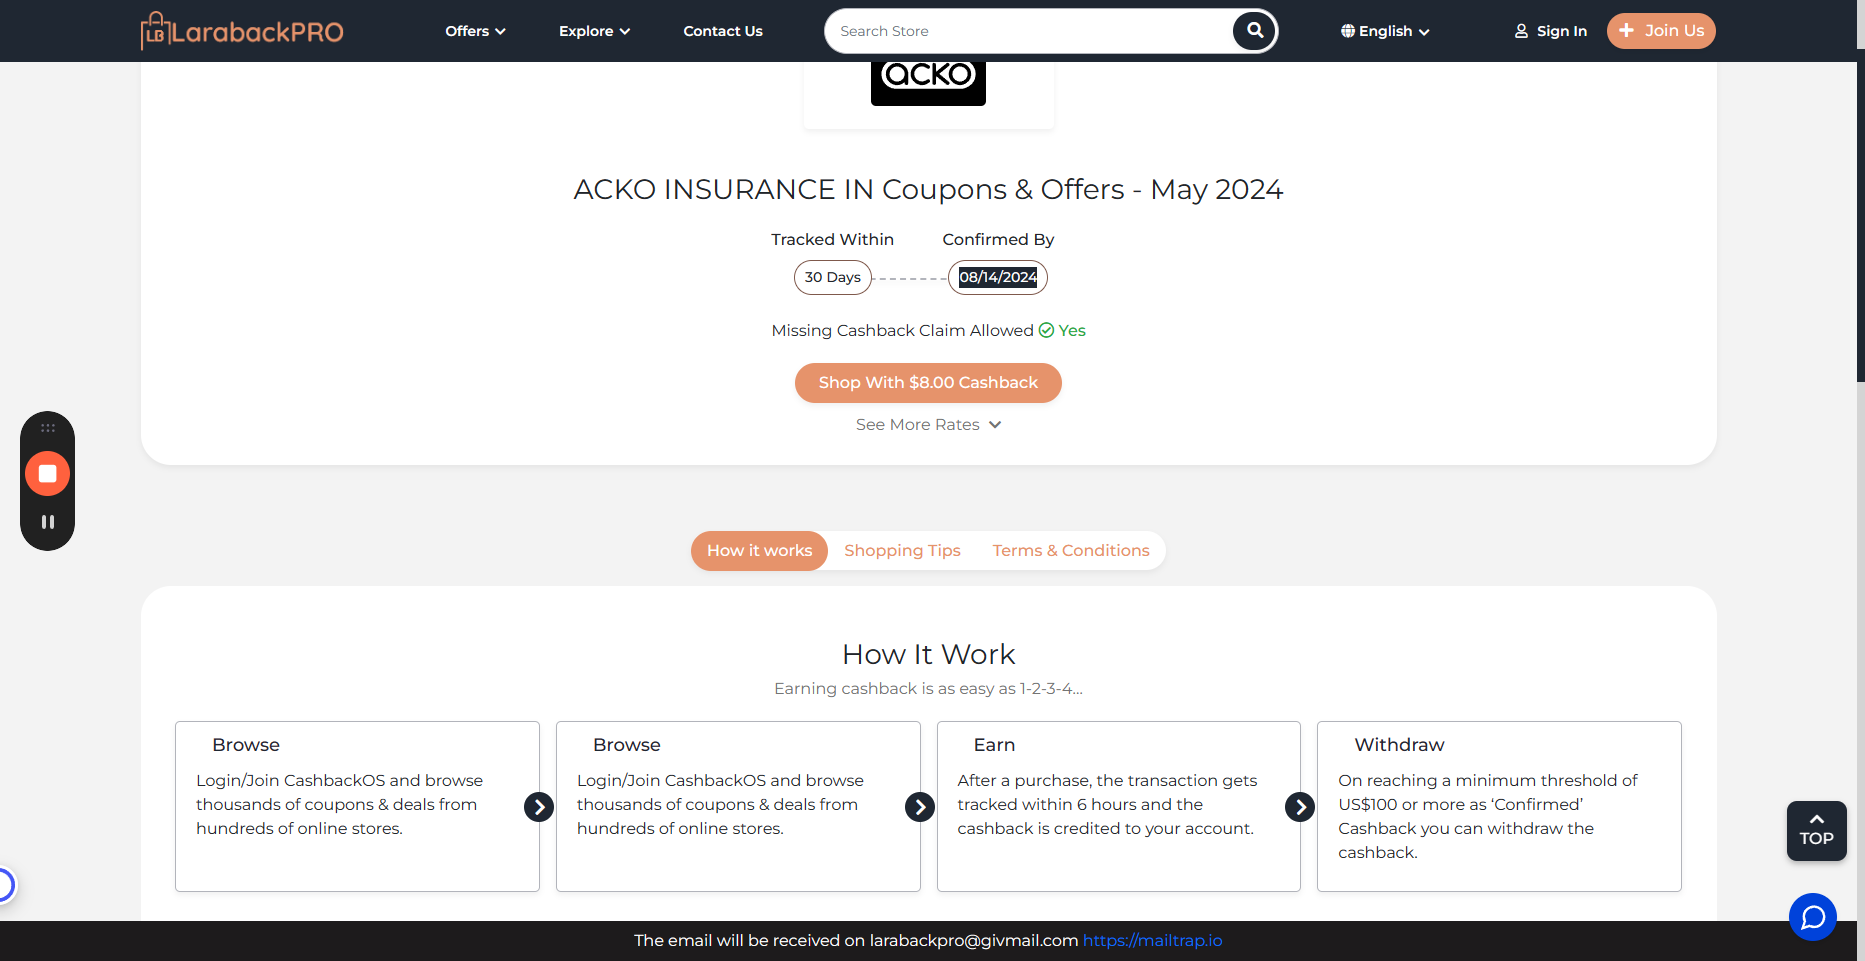Viewport: 1865px width, 961px height.
Task: Click the How It Work heading
Action: point(928,654)
